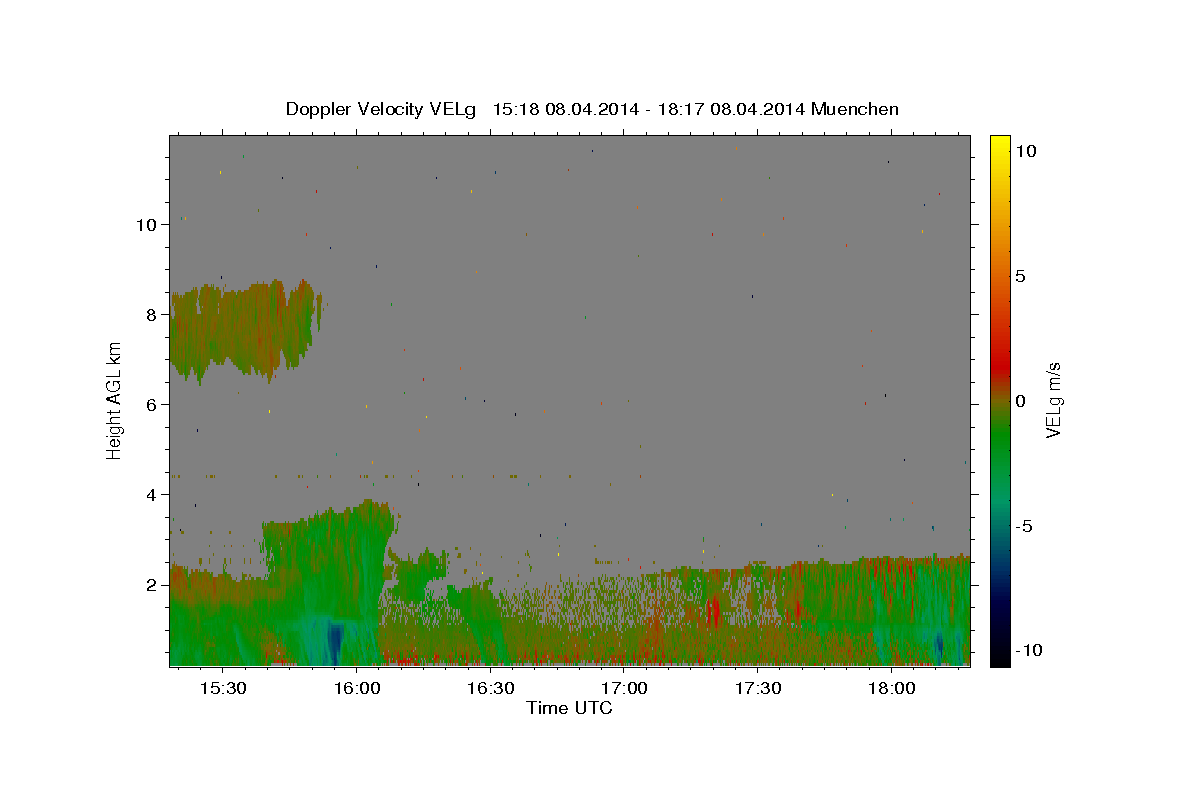The height and width of the screenshot is (800, 1200).
Task: Click the height tick label 10
Action: pos(147,224)
